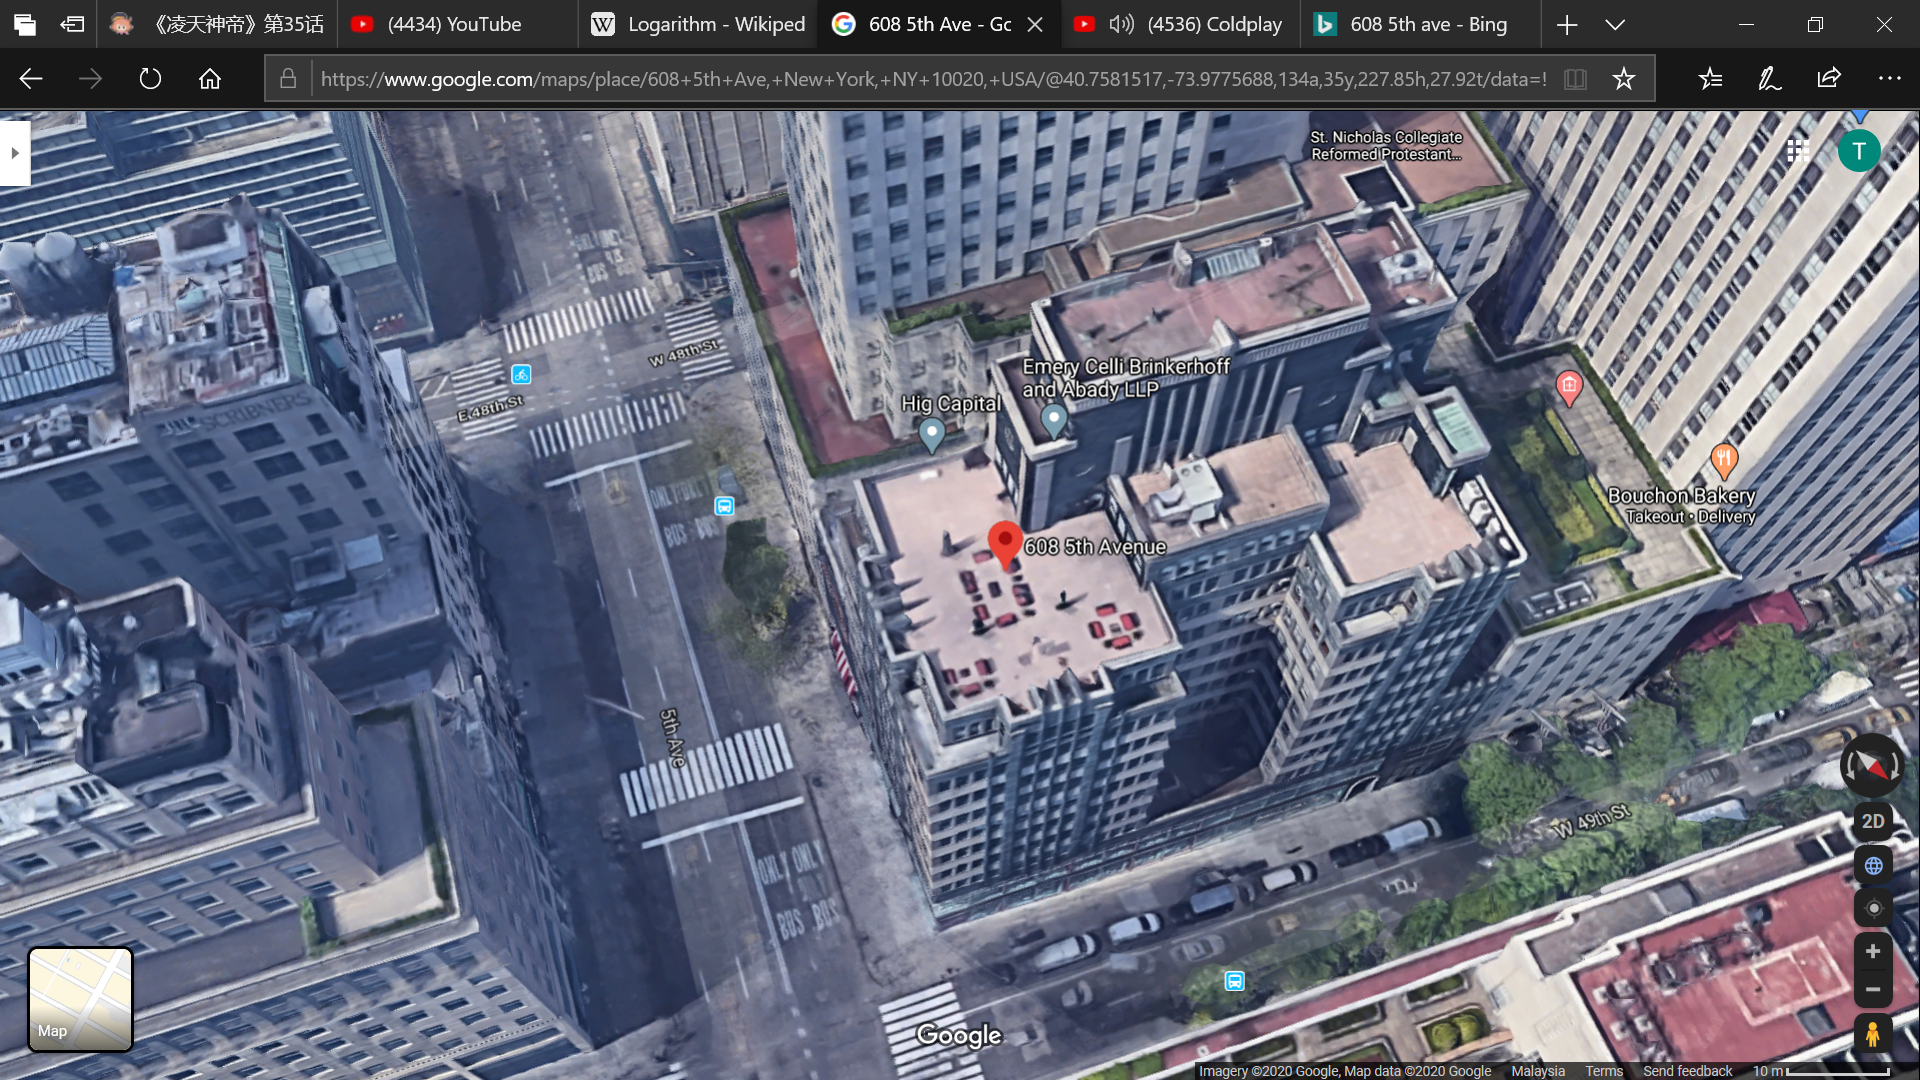Open Bouchon Bakery restaurant marker

point(1724,461)
